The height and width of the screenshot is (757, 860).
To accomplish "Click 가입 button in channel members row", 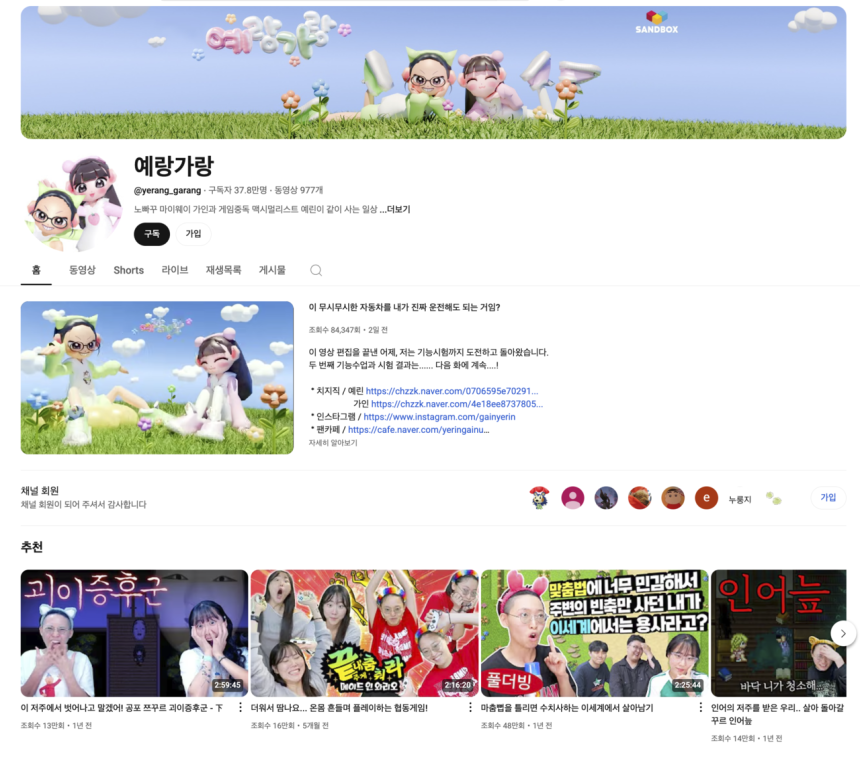I will pyautogui.click(x=828, y=498).
